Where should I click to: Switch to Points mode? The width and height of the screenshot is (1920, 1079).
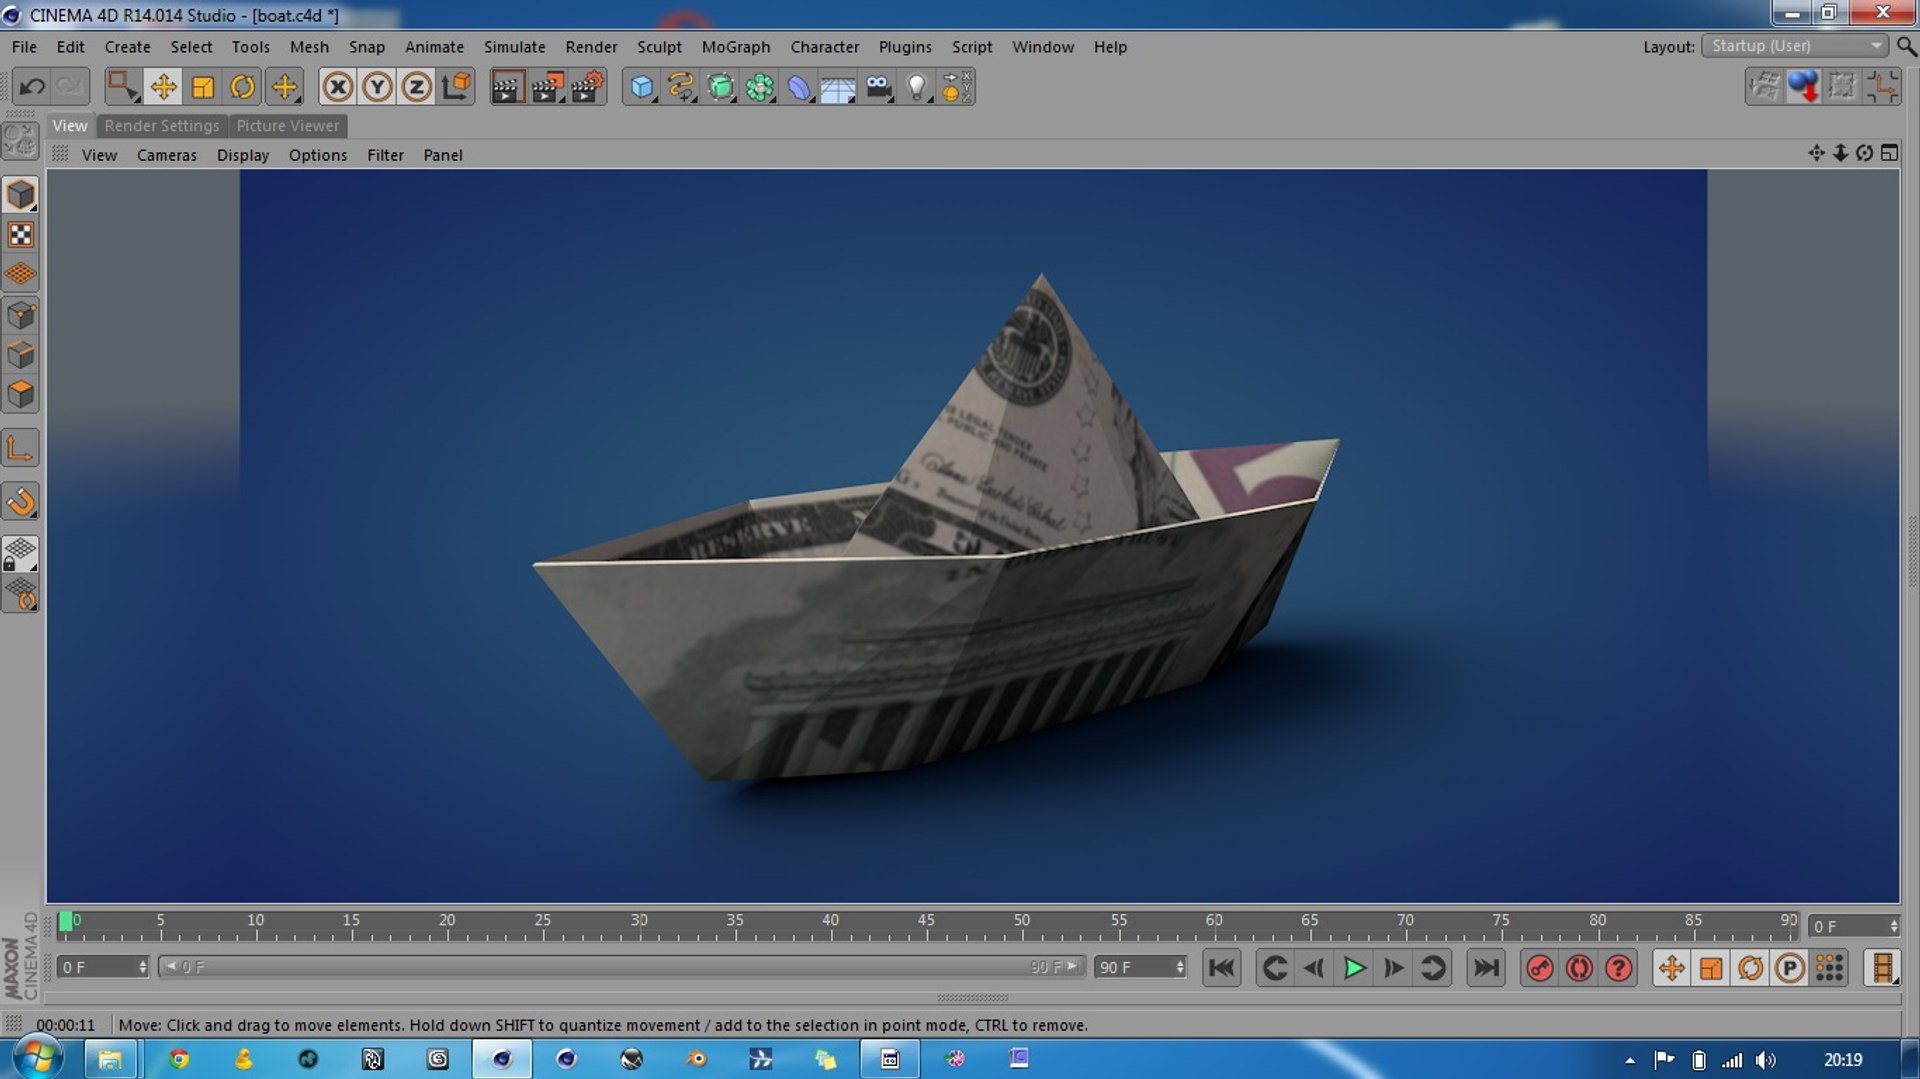21,316
